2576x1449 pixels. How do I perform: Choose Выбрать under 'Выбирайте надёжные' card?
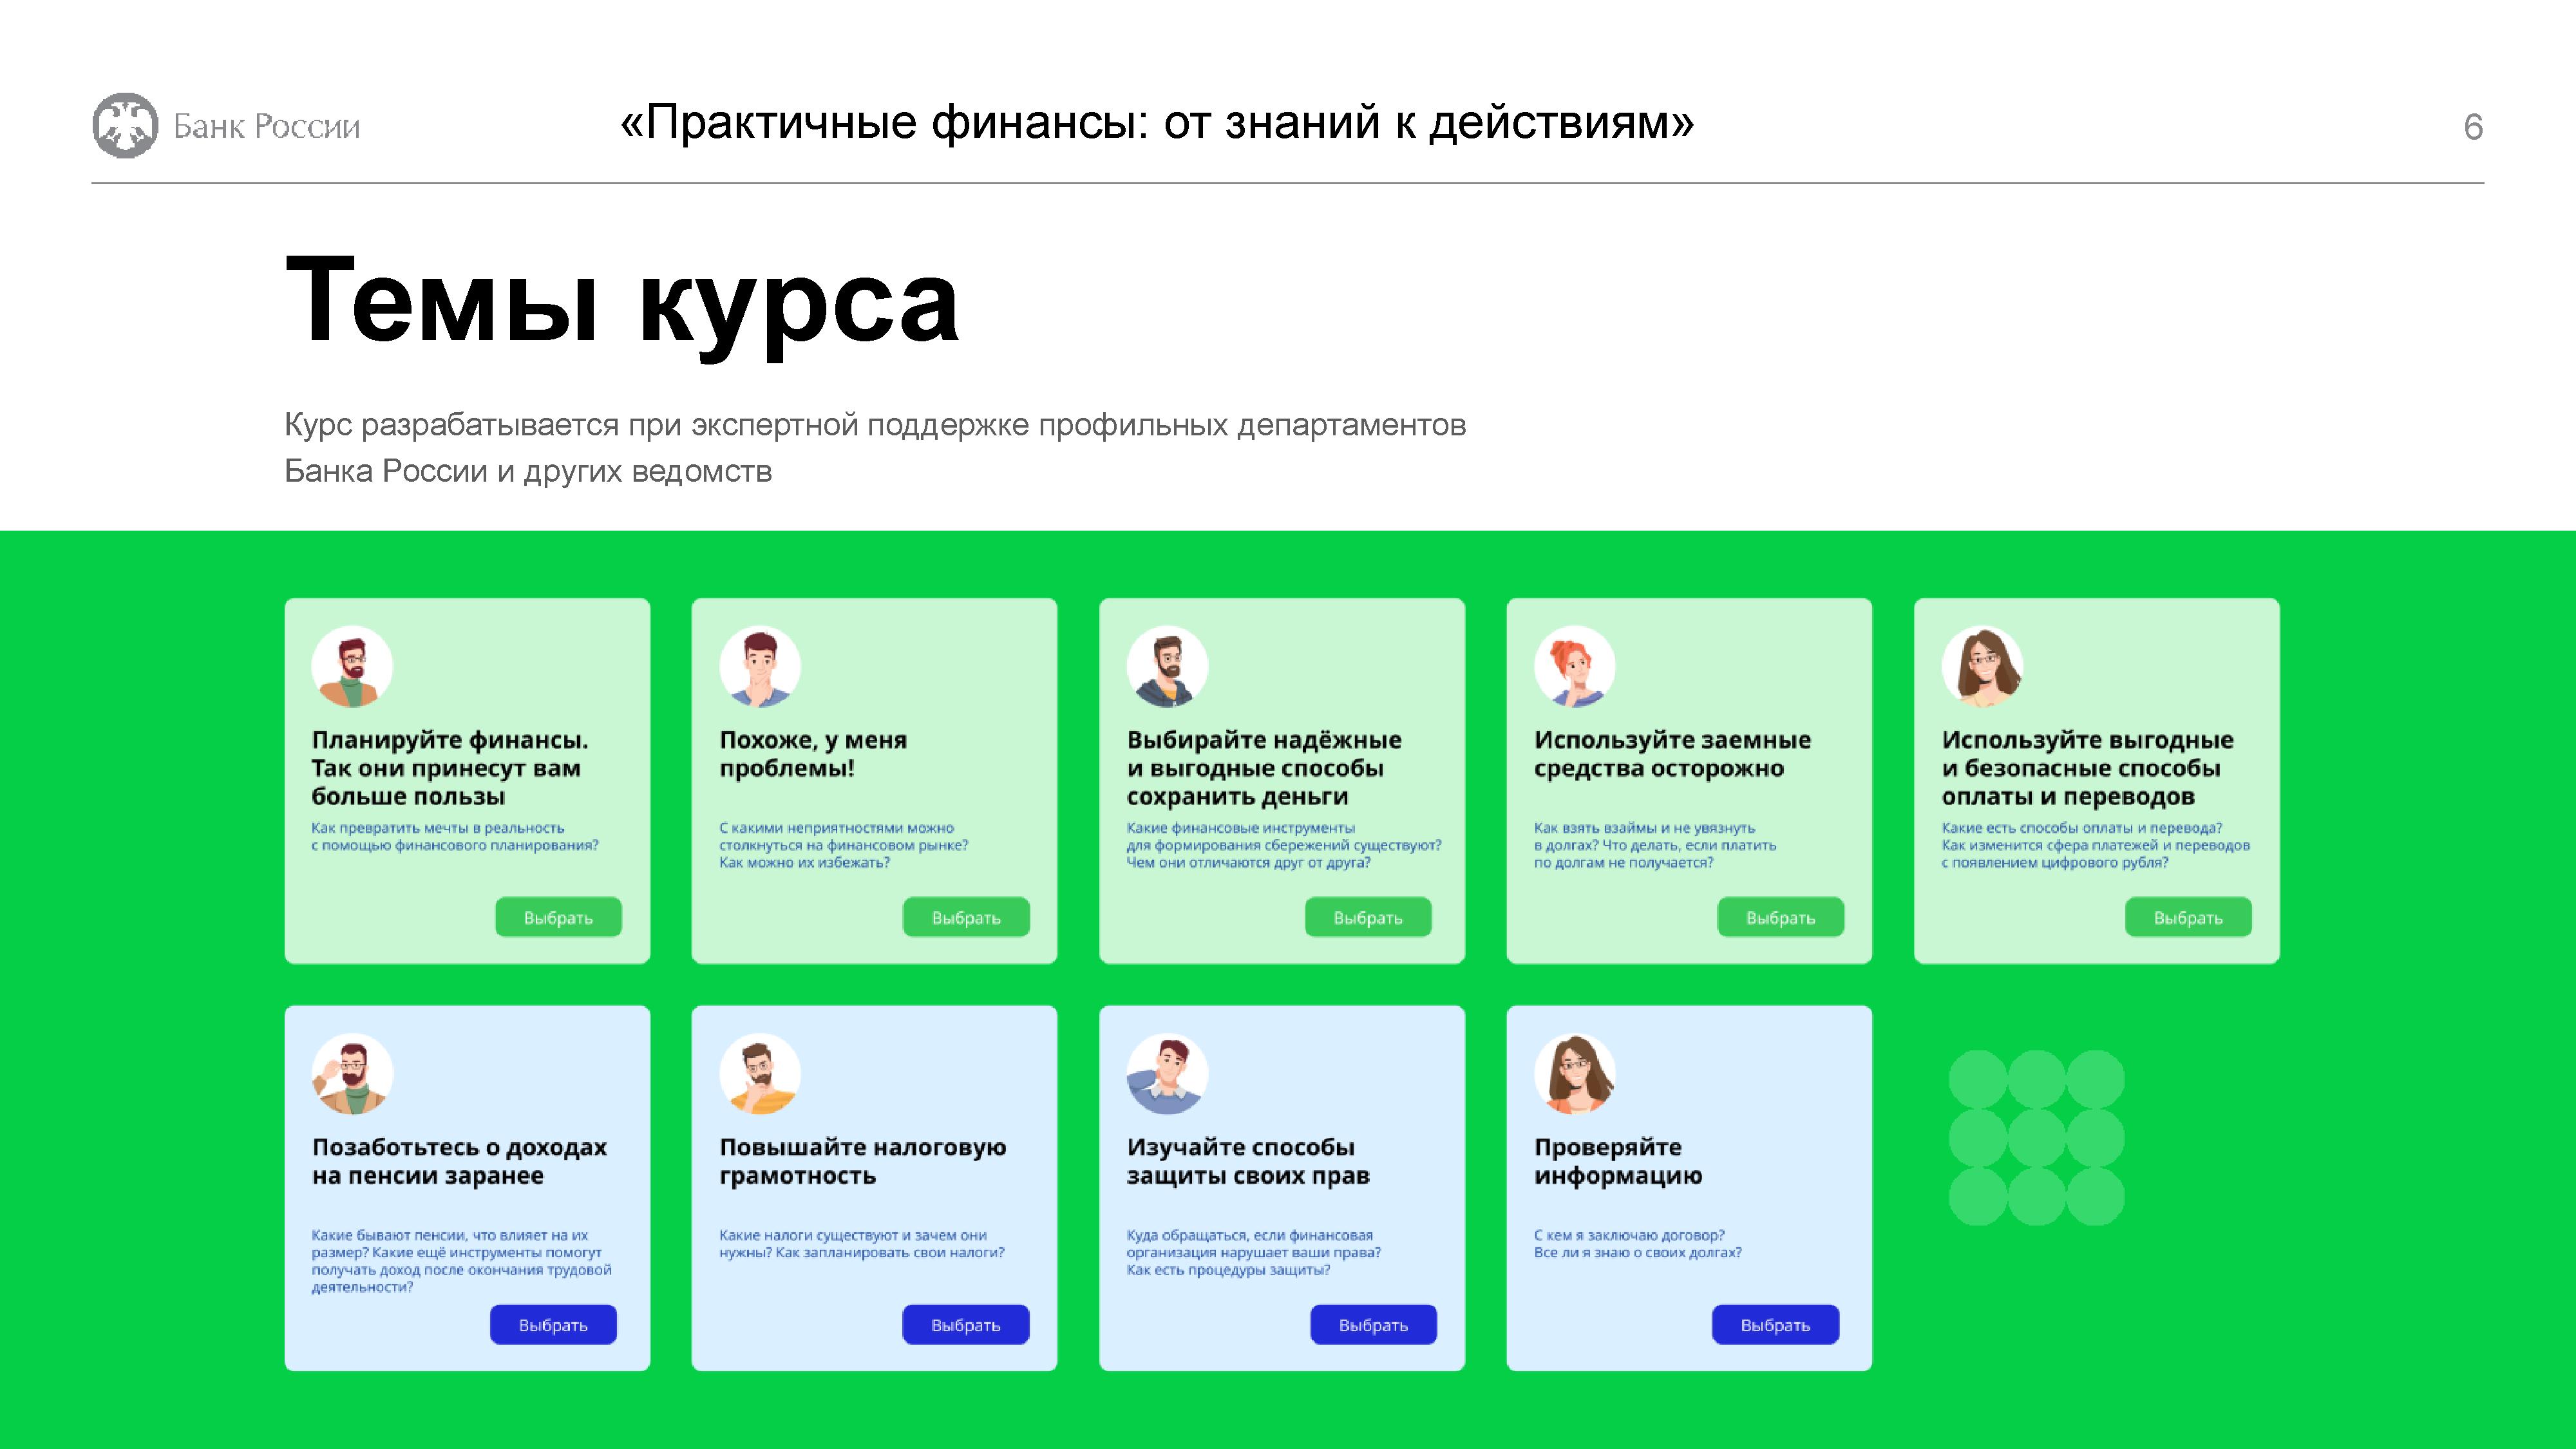pyautogui.click(x=1367, y=917)
